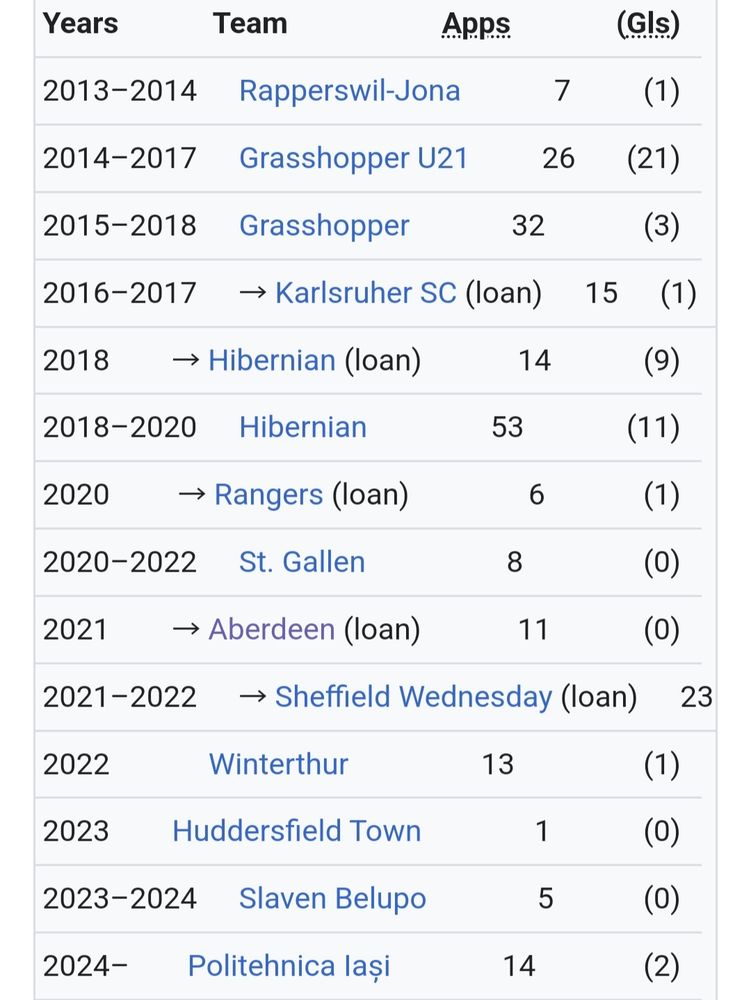This screenshot has width=751, height=1000.
Task: Click the 53 appearances cell for Hibernian
Action: [x=507, y=427]
